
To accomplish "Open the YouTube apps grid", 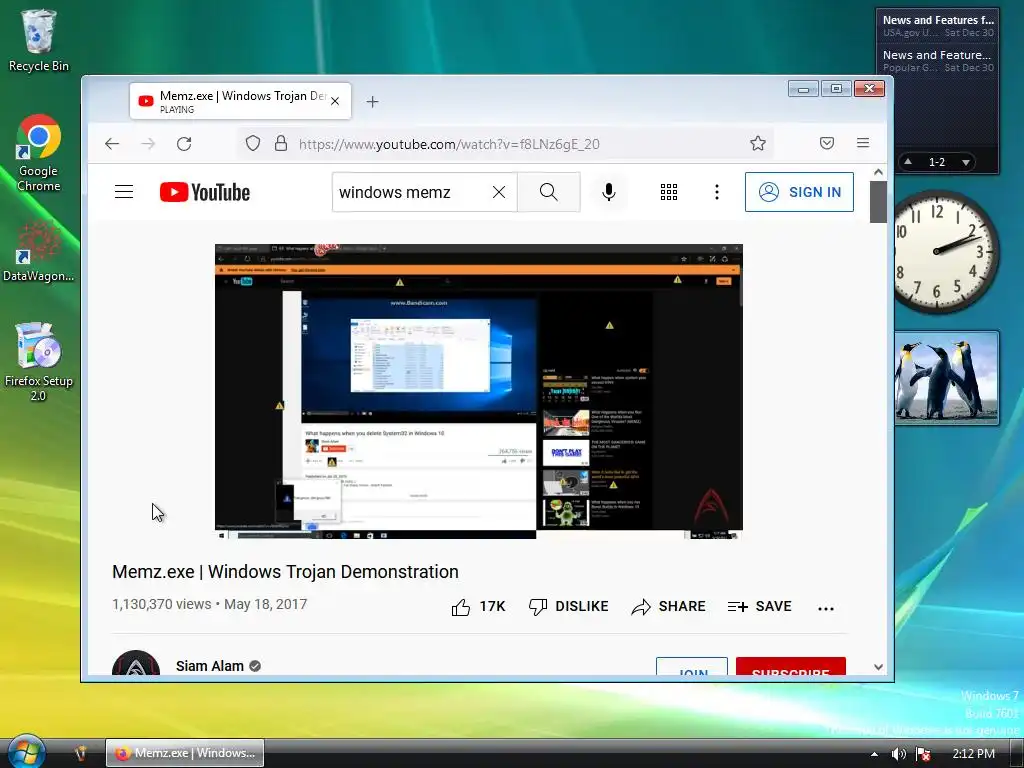I will pos(669,192).
